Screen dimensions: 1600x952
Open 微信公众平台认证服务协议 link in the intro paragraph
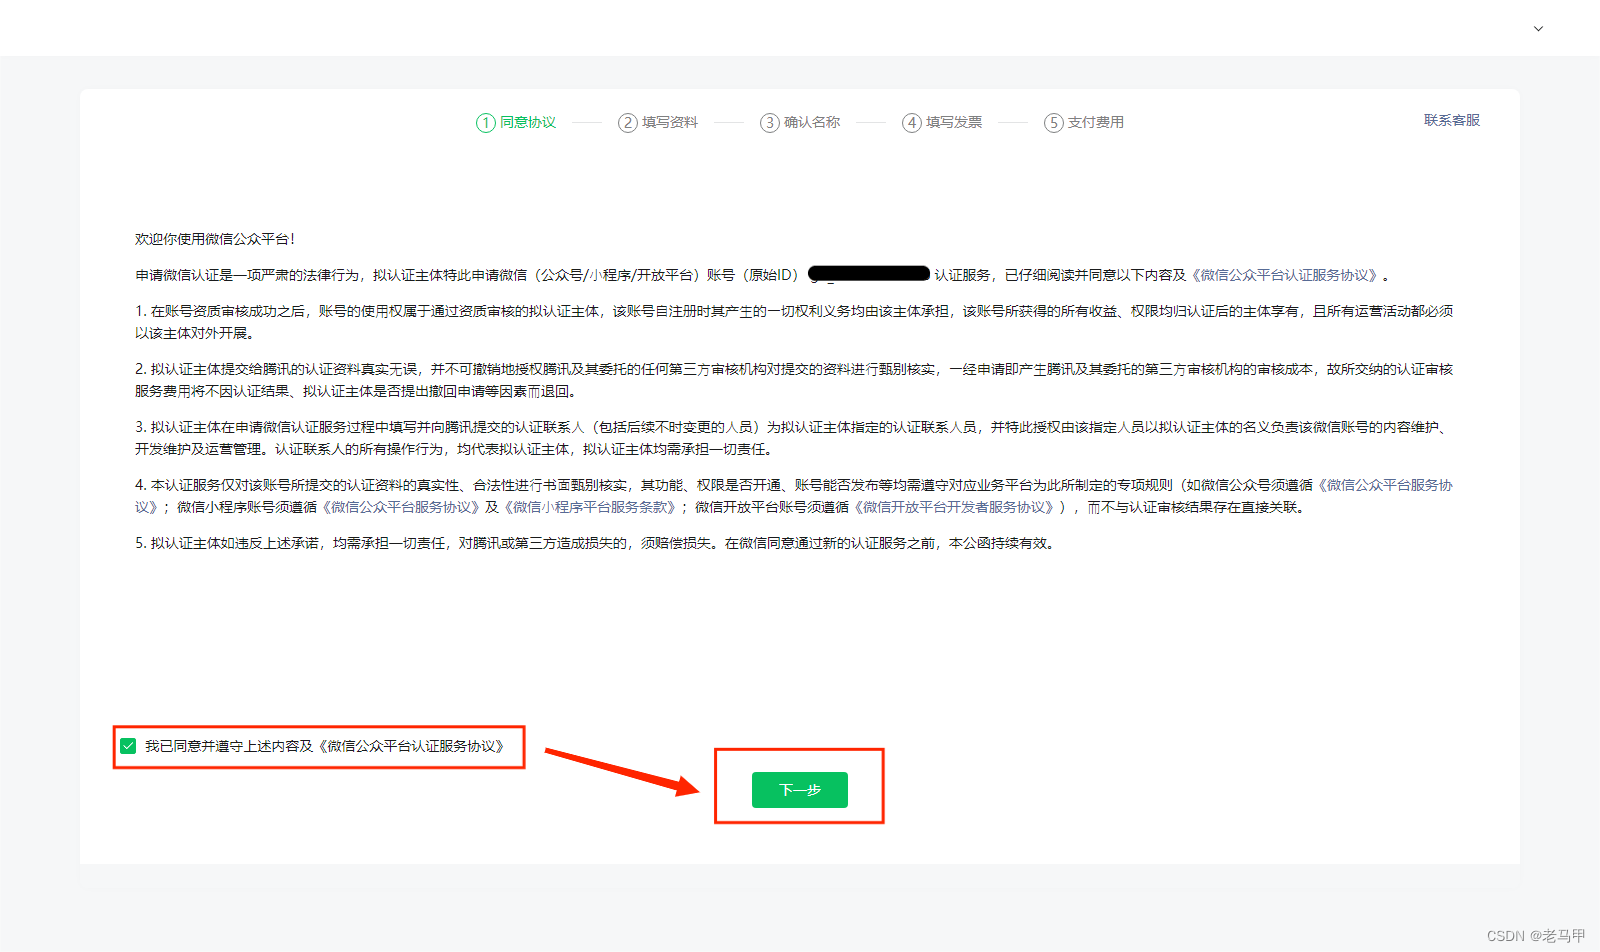coord(1286,275)
